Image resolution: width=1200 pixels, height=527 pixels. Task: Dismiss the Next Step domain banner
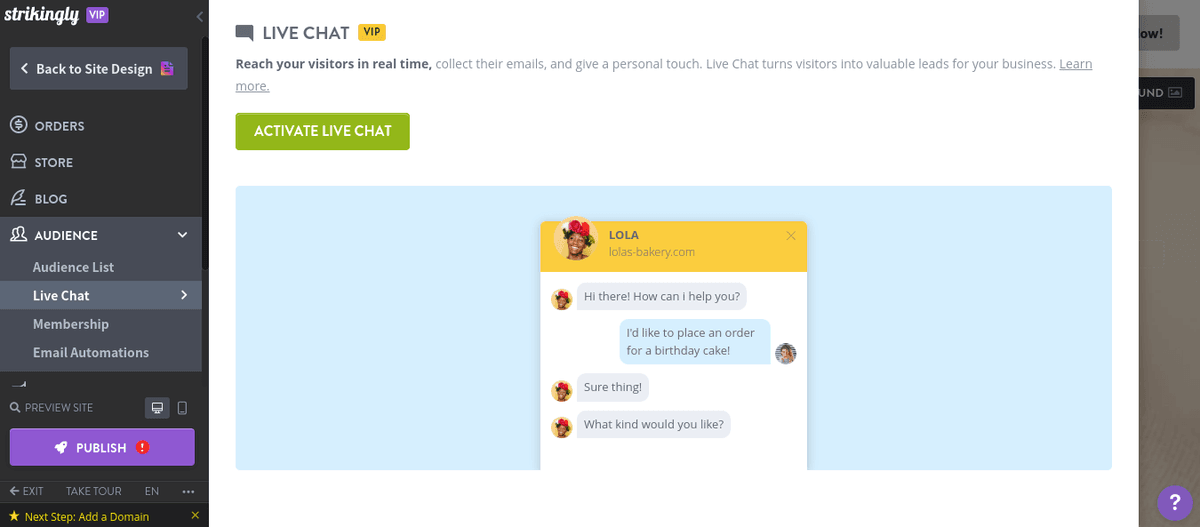pyautogui.click(x=195, y=516)
